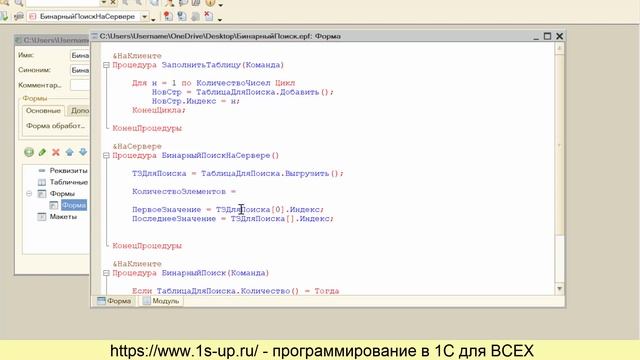Screen dimensions: 640x360
Task: Click the 'ПервоеЗначение = ТЗДляПоиска[0].Индекс;' line
Action: pos(228,210)
